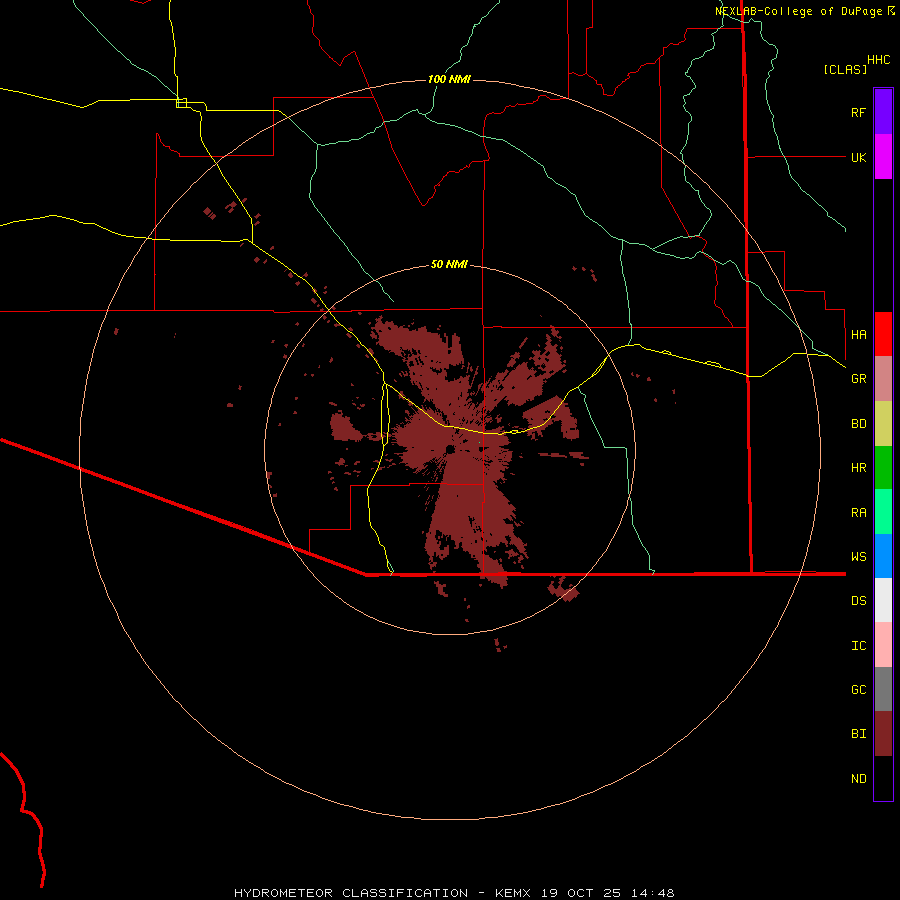
Task: Click the GC legend label
Action: pyautogui.click(x=858, y=690)
